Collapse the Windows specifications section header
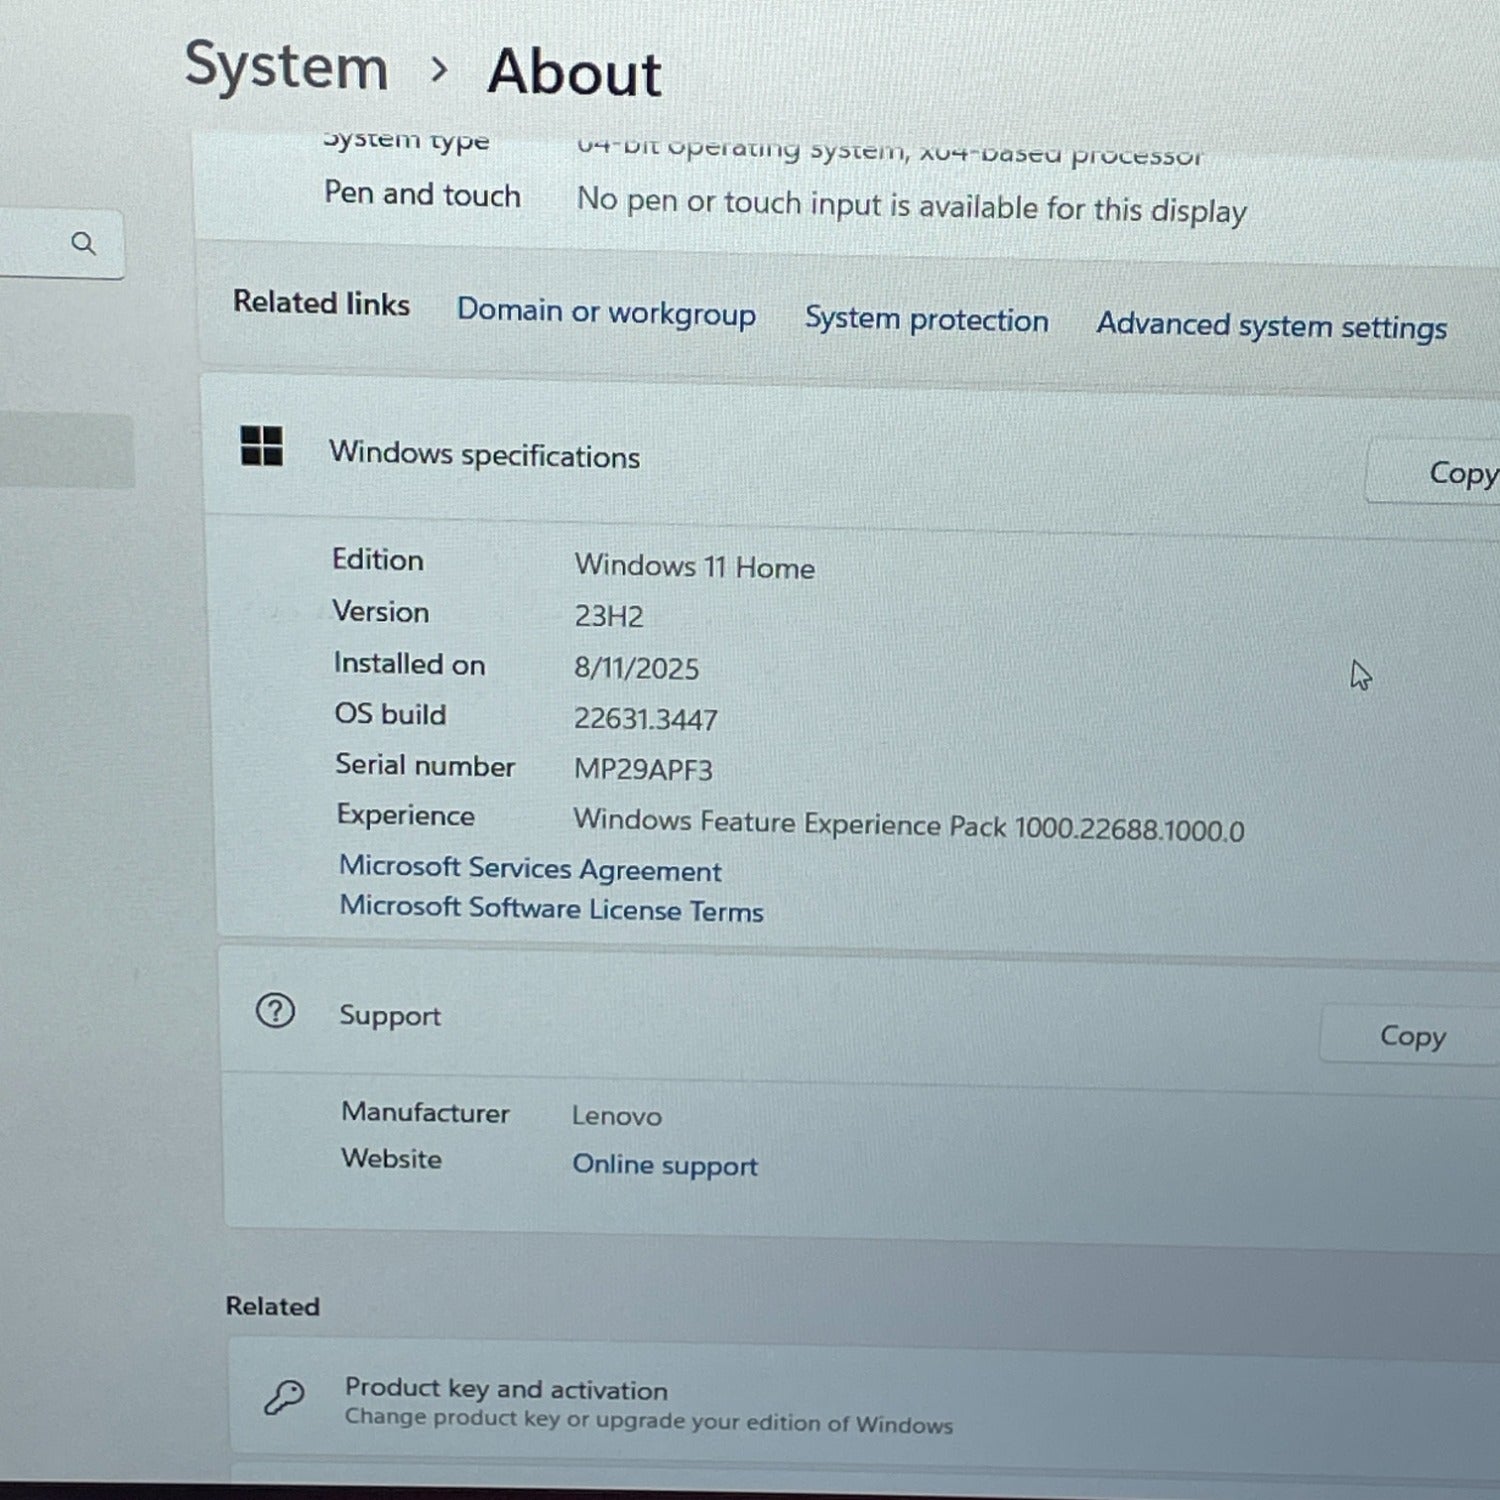The width and height of the screenshot is (1500, 1500). (852, 455)
